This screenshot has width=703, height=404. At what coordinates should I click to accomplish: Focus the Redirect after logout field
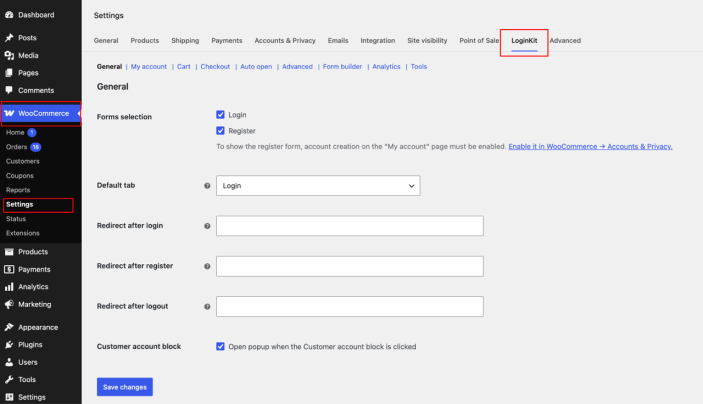point(350,307)
